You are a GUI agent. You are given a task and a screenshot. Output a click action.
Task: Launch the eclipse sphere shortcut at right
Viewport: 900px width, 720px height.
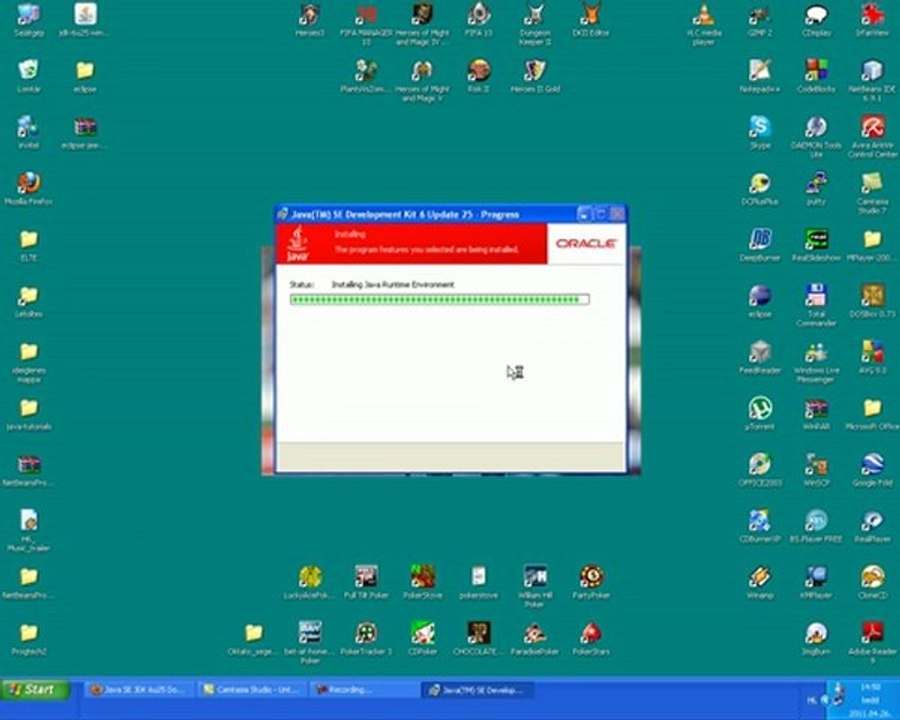click(759, 301)
